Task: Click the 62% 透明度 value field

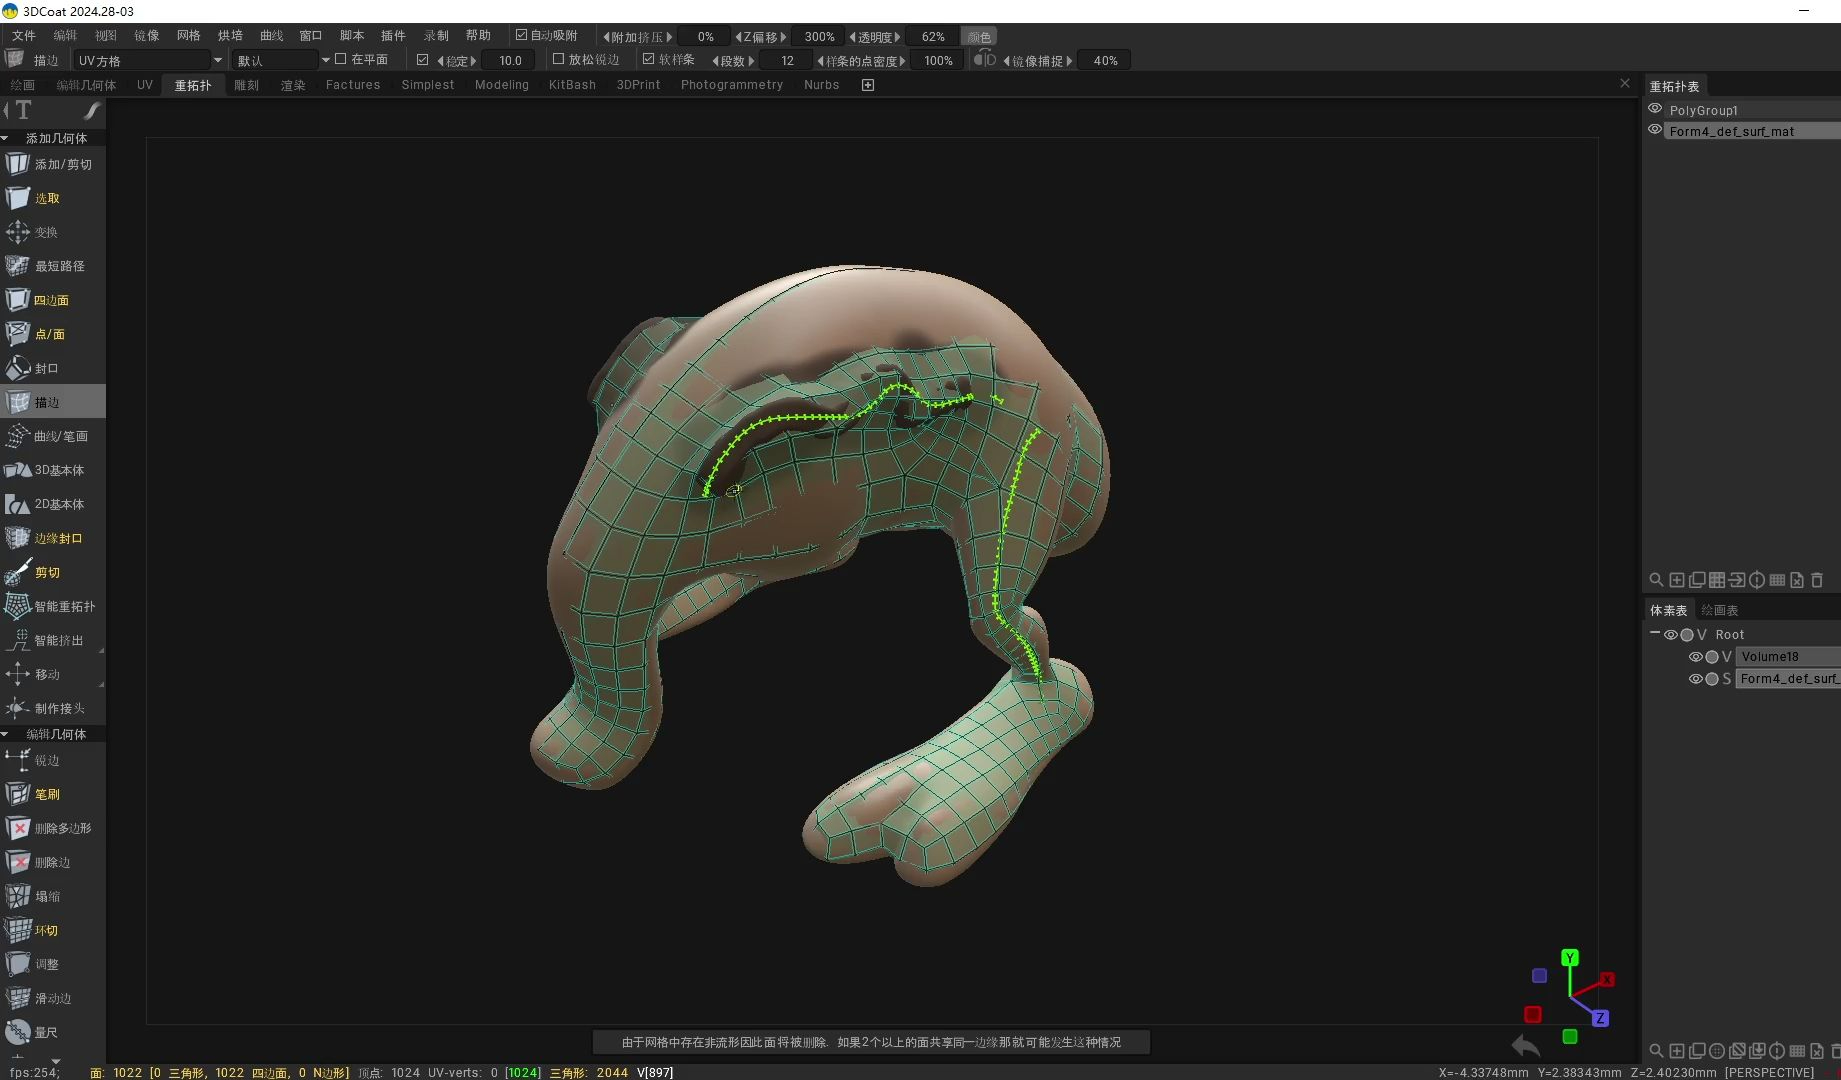Action: point(931,36)
